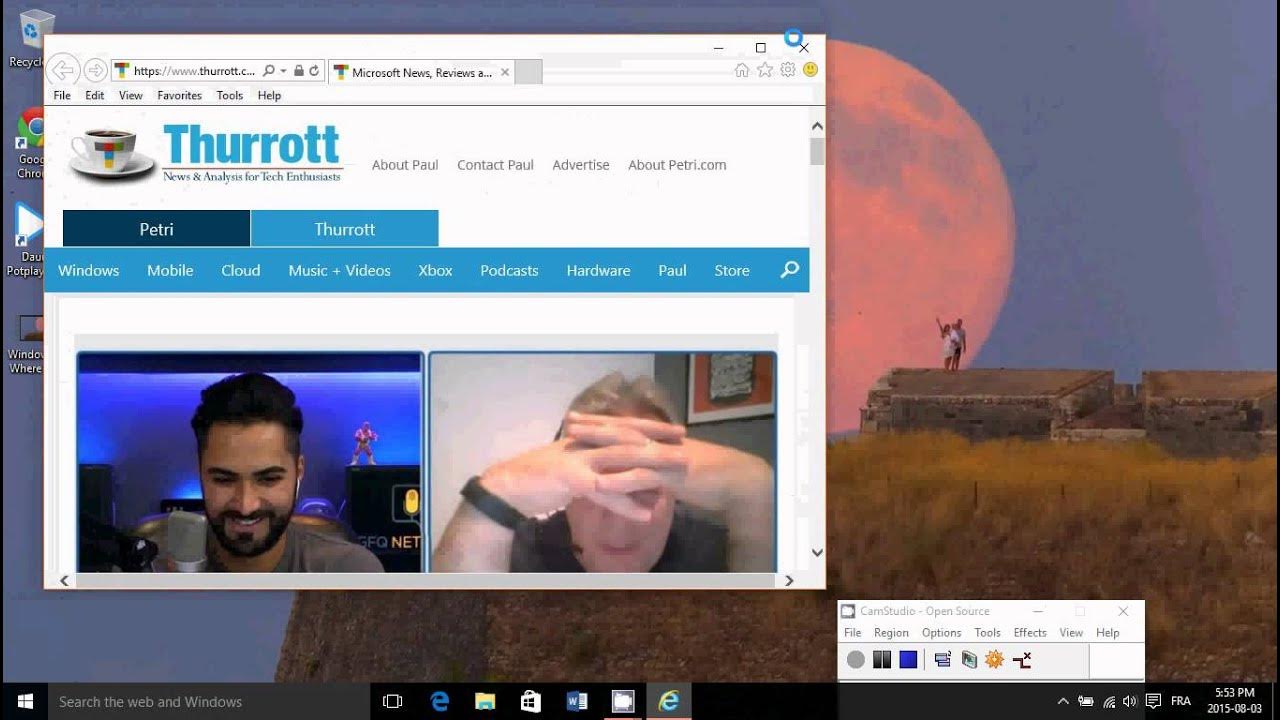Click CamStudio red autopan icon
The height and width of the screenshot is (720, 1280).
1021,660
